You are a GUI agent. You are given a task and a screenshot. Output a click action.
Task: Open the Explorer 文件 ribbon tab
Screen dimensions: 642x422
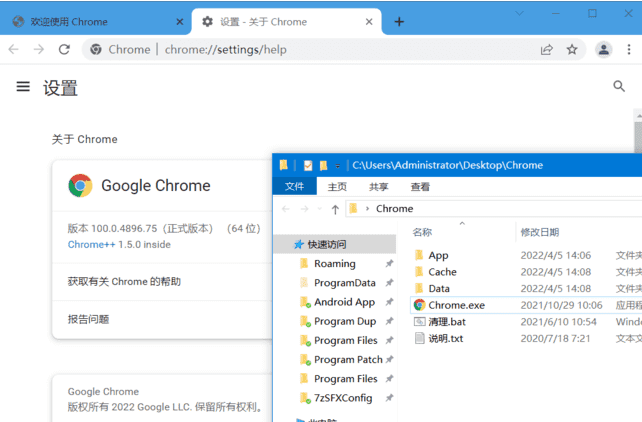point(294,187)
